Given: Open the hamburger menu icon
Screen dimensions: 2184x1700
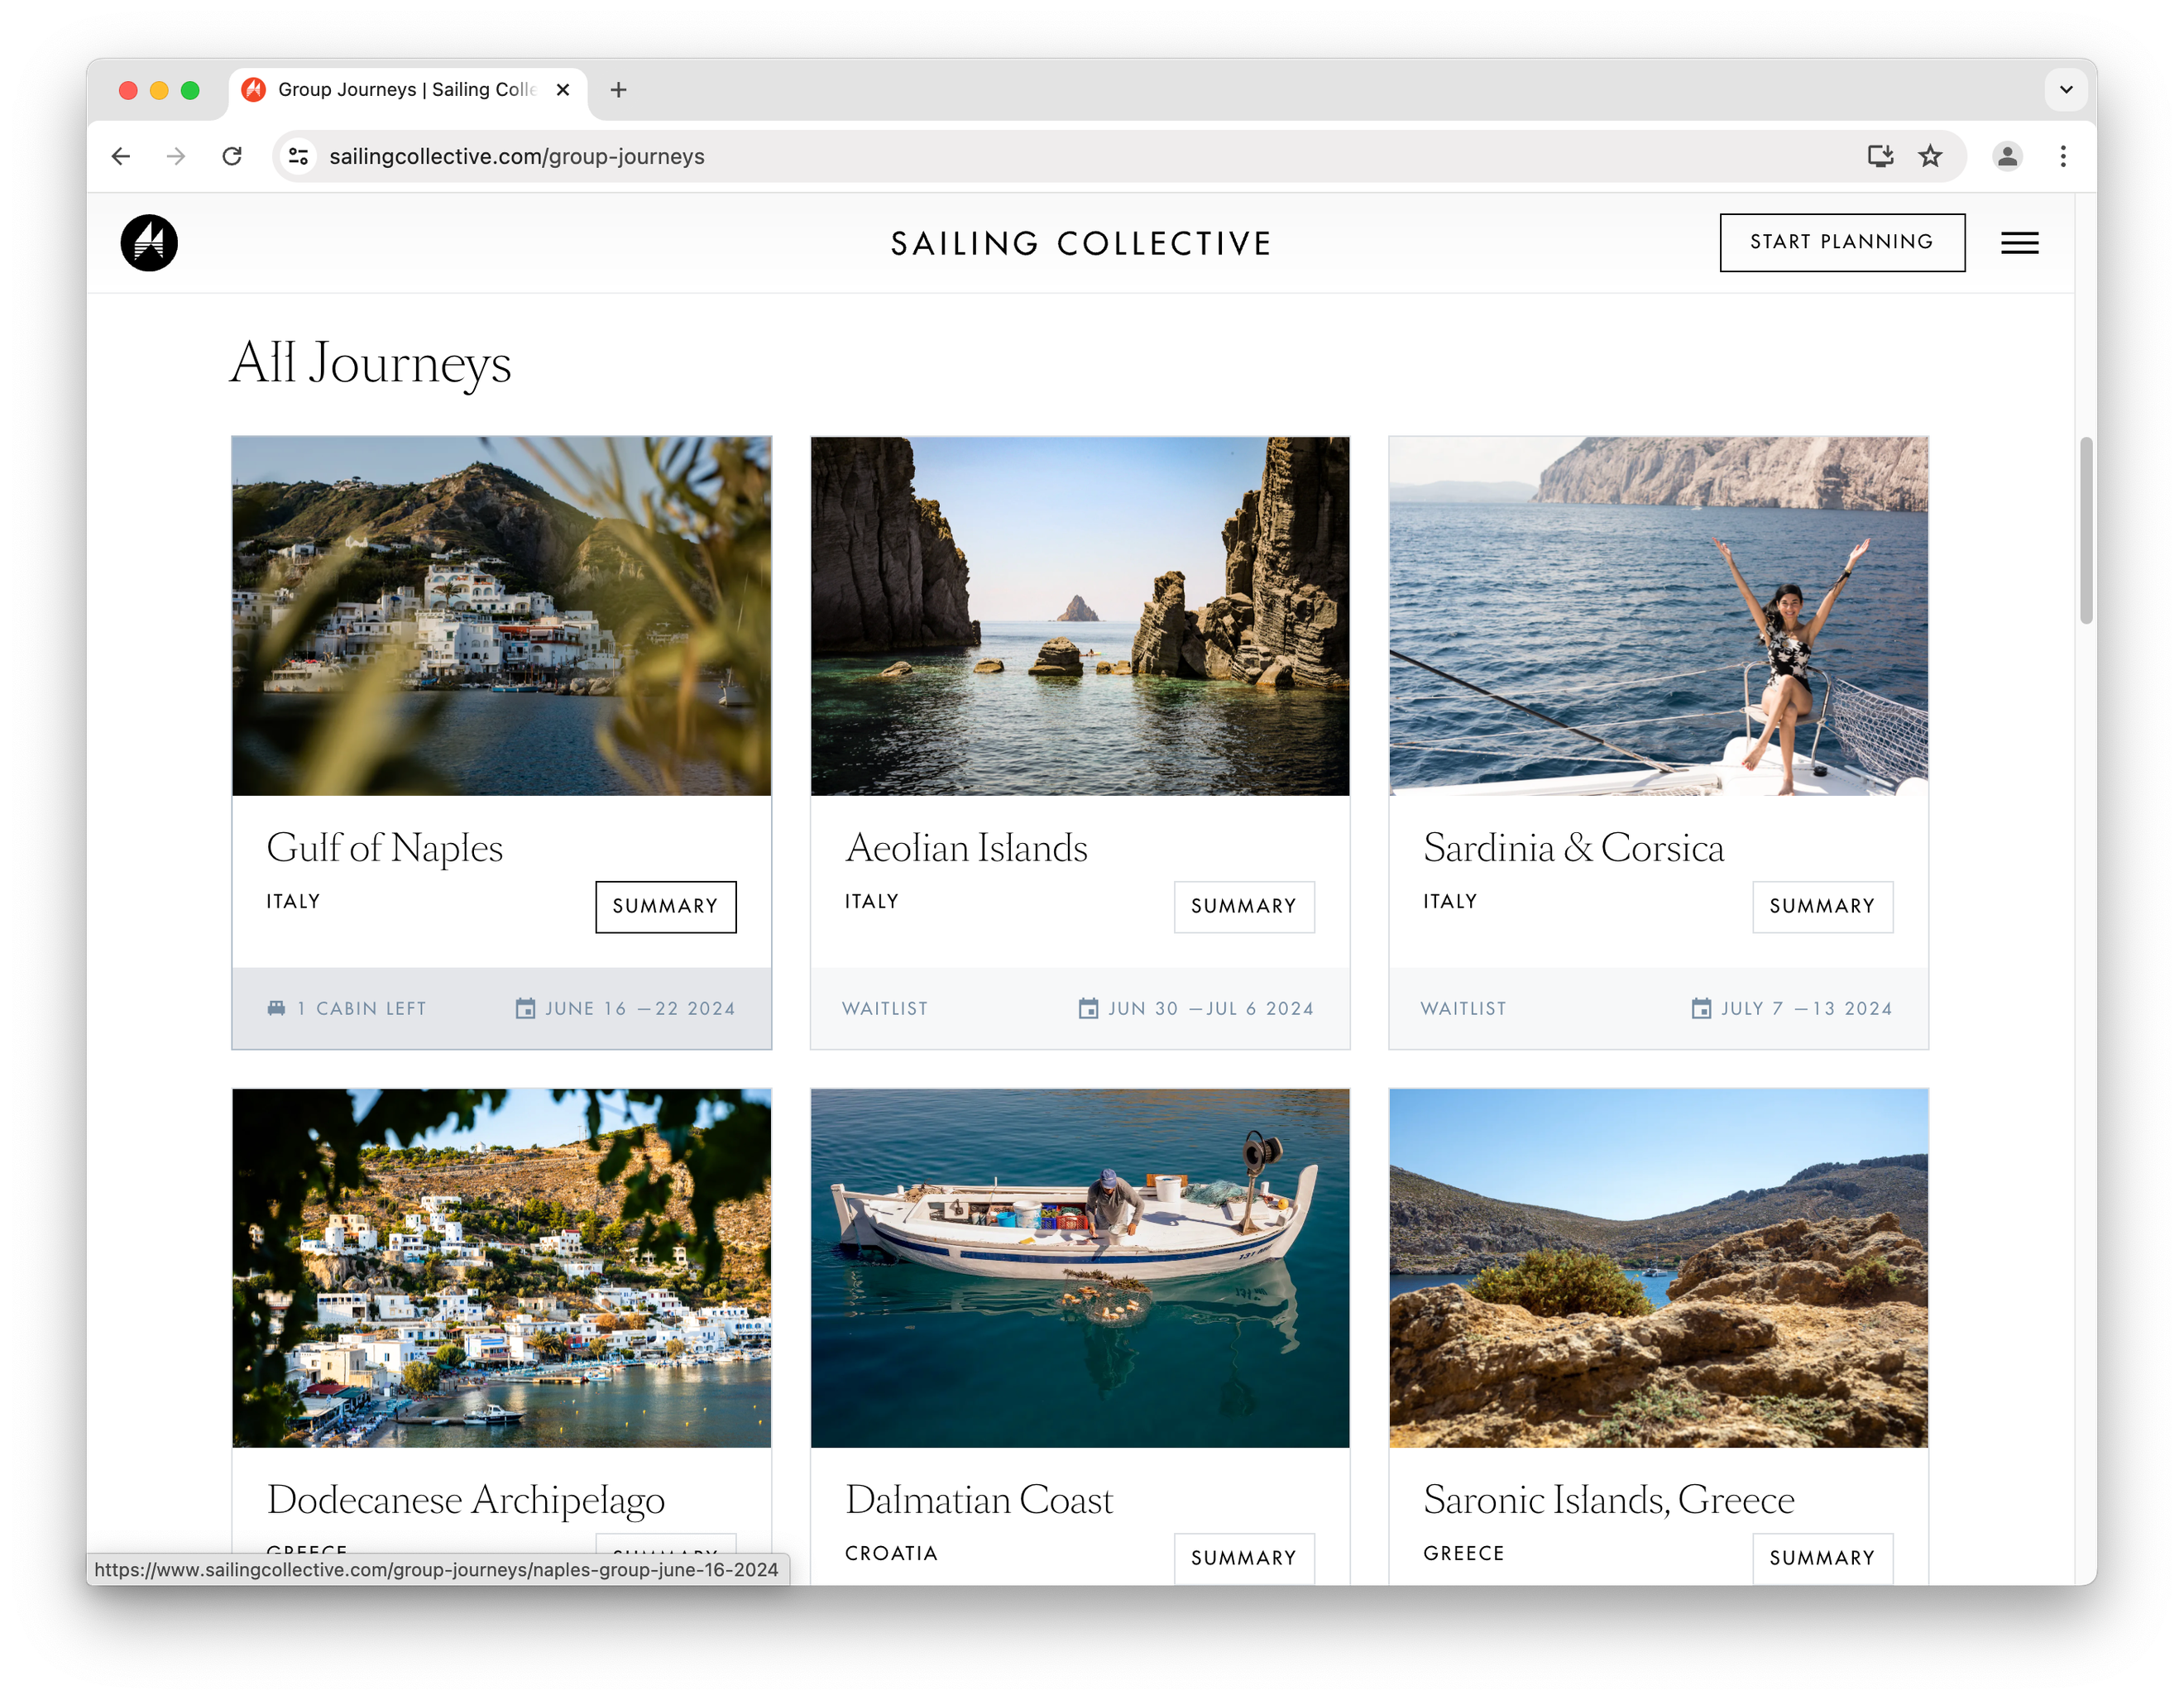Looking at the screenshot, I should 2019,243.
